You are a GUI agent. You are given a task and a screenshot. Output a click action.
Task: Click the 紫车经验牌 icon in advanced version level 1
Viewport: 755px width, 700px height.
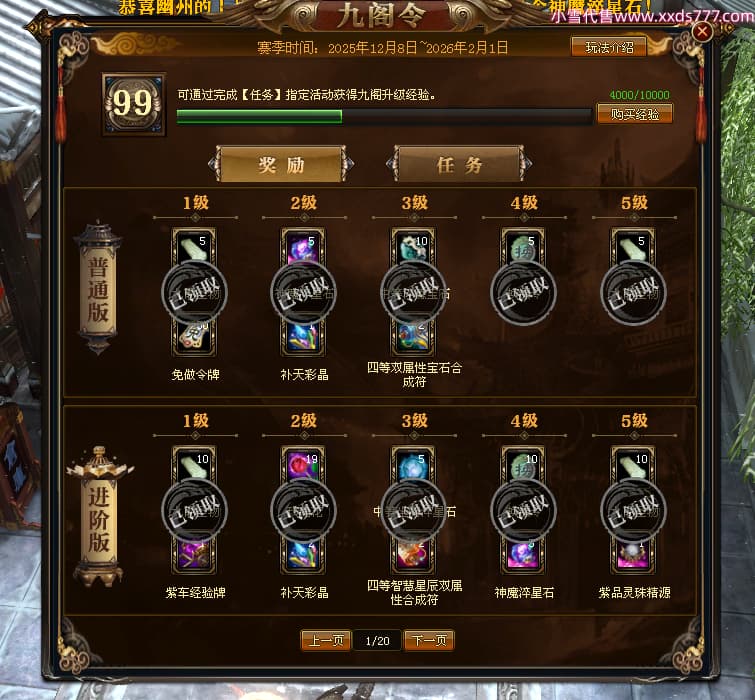194,555
